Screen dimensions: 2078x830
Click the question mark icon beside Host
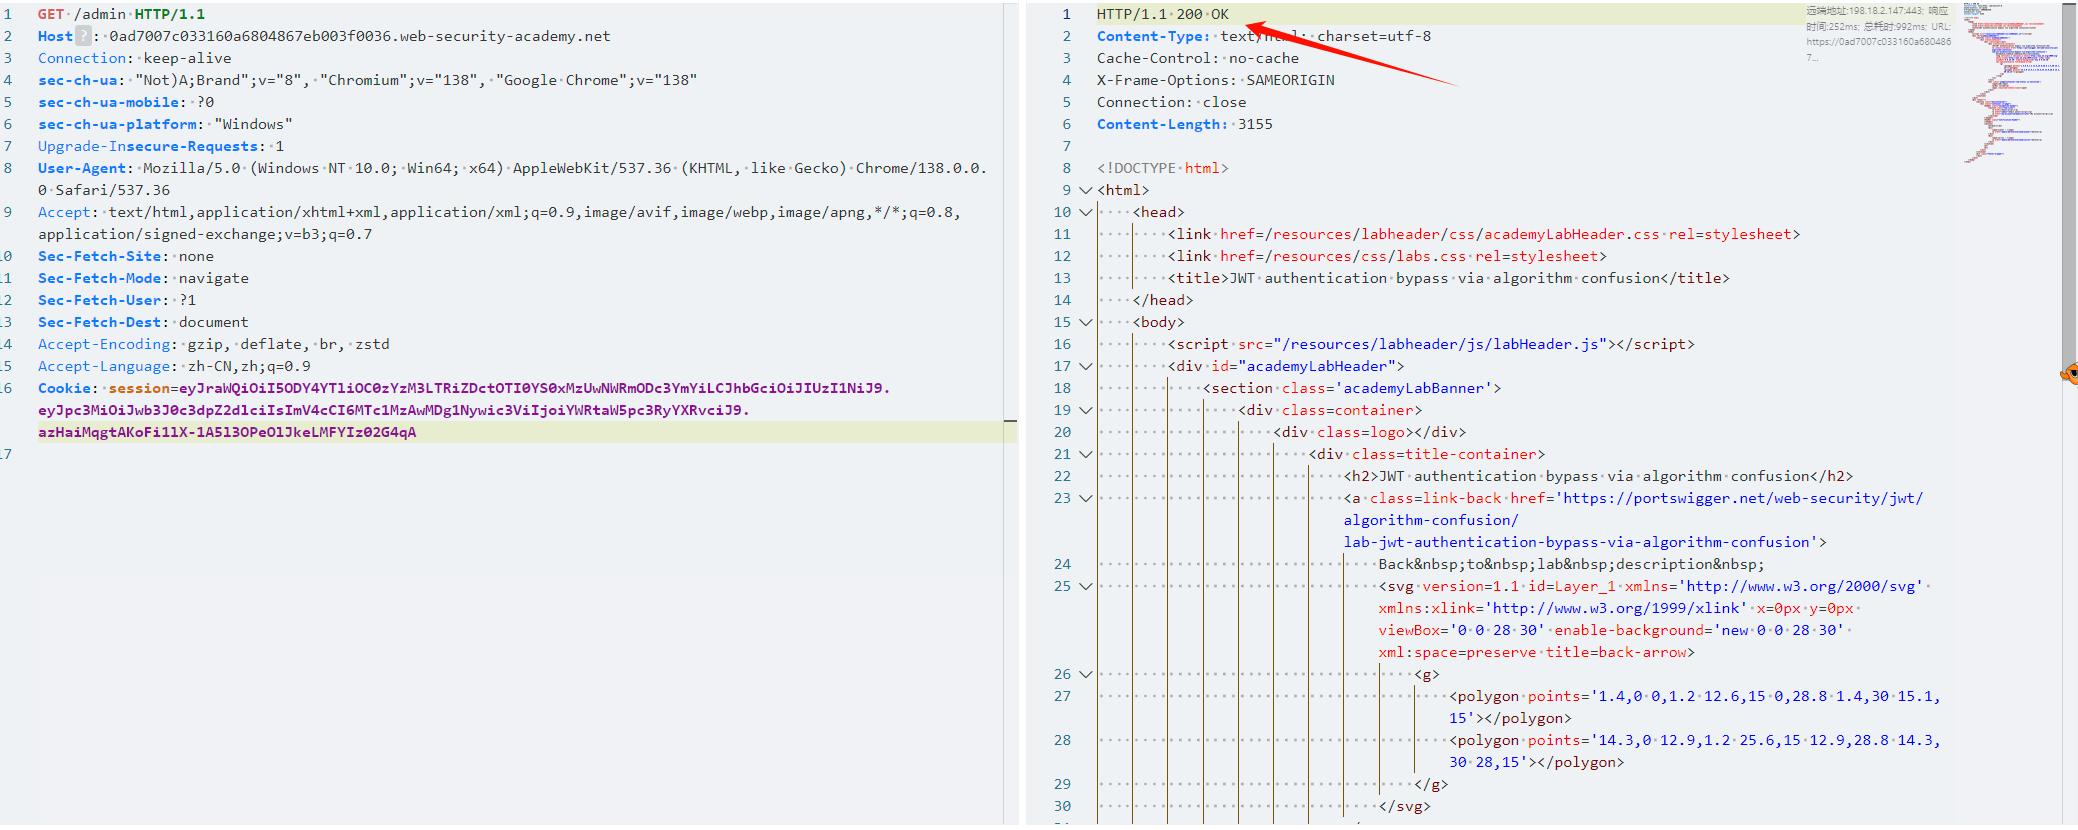tap(84, 36)
